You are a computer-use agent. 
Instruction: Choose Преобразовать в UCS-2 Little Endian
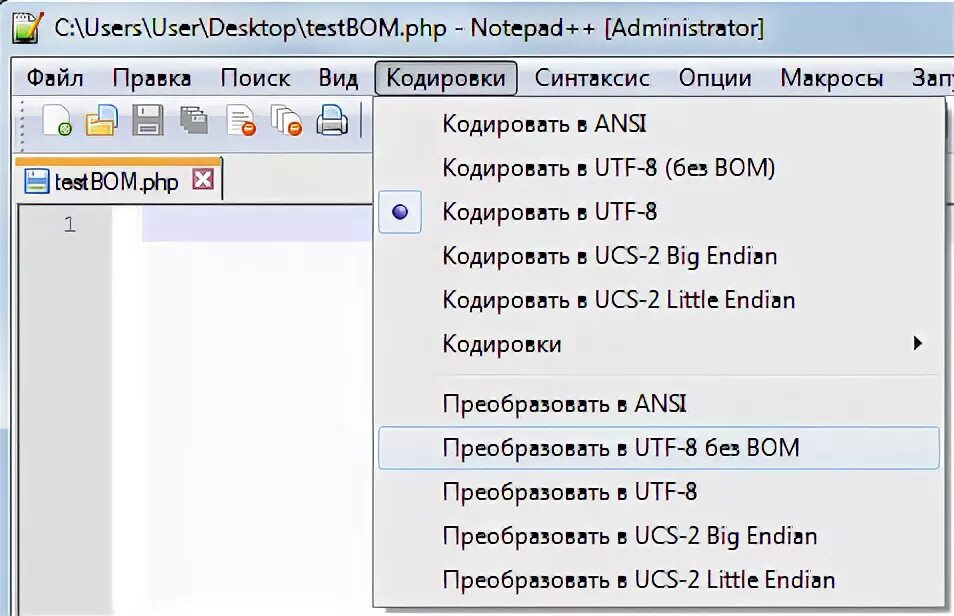(x=659, y=580)
